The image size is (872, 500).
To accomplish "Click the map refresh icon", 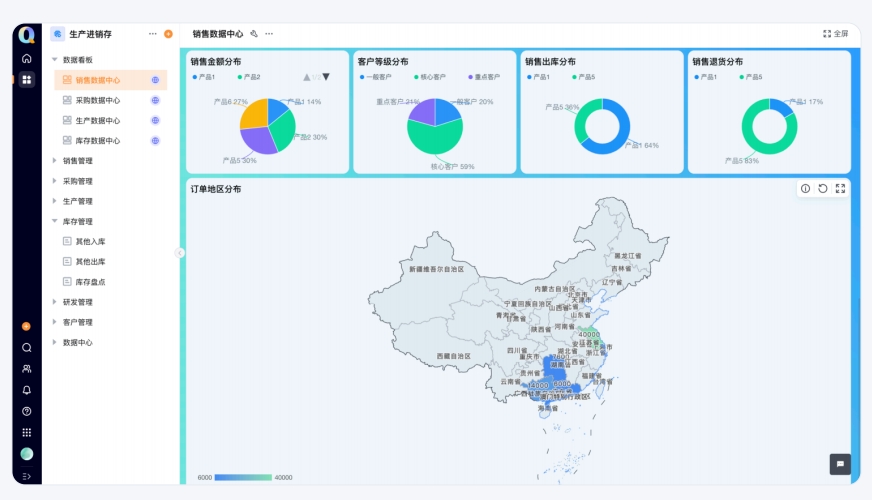I will click(x=823, y=188).
